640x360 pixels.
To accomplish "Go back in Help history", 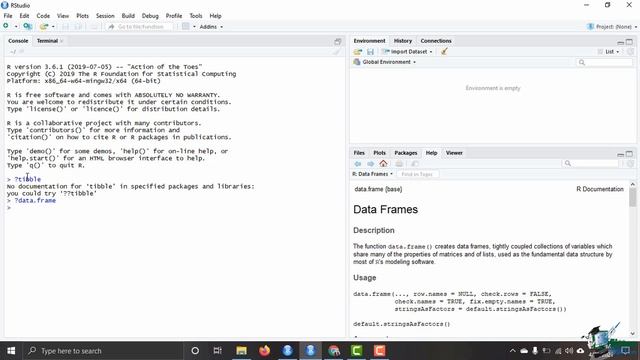I will coord(358,164).
